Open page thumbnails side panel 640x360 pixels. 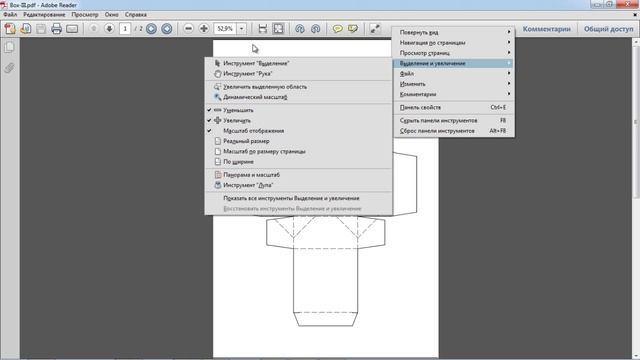(x=9, y=47)
